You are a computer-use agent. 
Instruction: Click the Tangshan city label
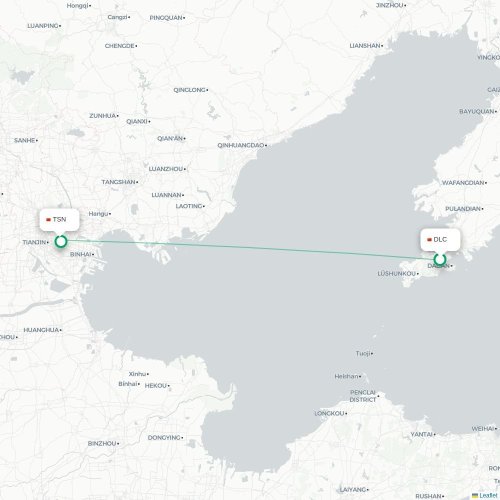[x=119, y=182]
